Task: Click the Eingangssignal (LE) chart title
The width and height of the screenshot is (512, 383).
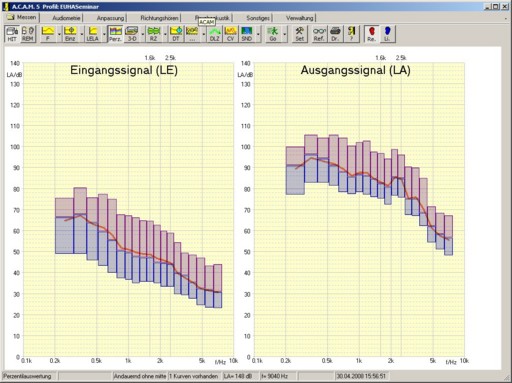Action: coord(124,70)
